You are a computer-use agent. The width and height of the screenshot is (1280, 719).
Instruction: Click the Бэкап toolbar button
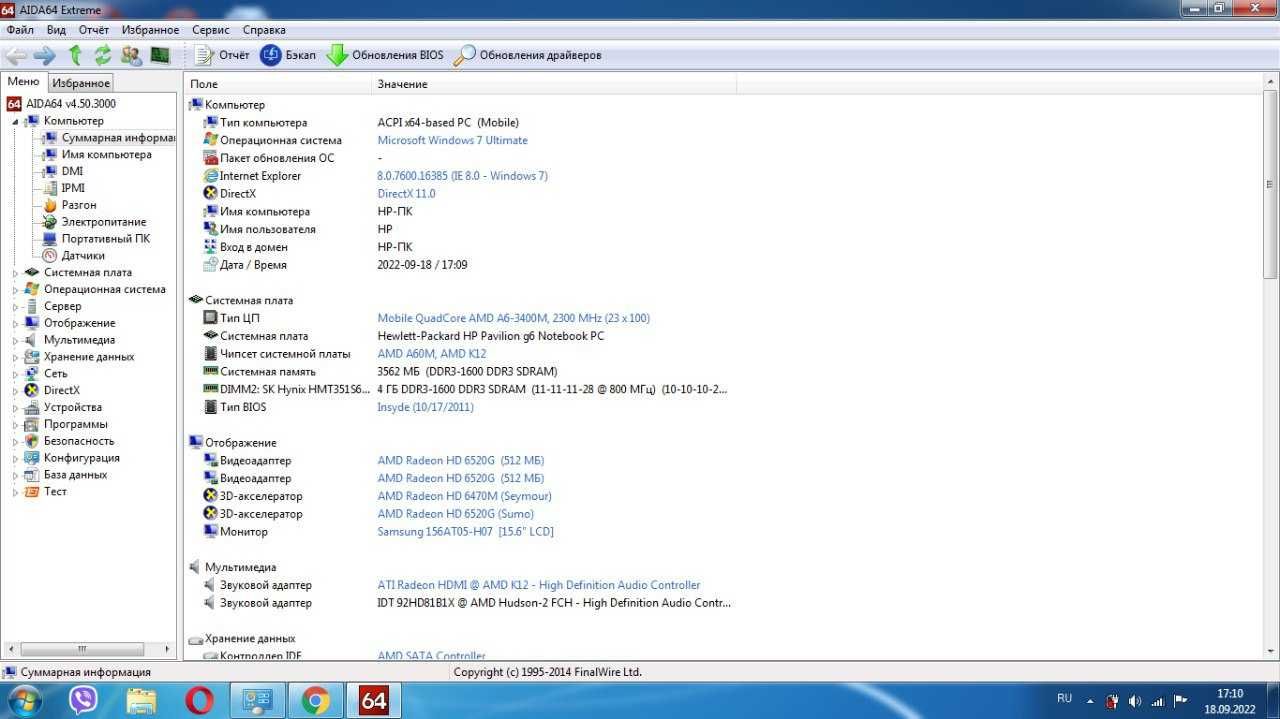288,55
